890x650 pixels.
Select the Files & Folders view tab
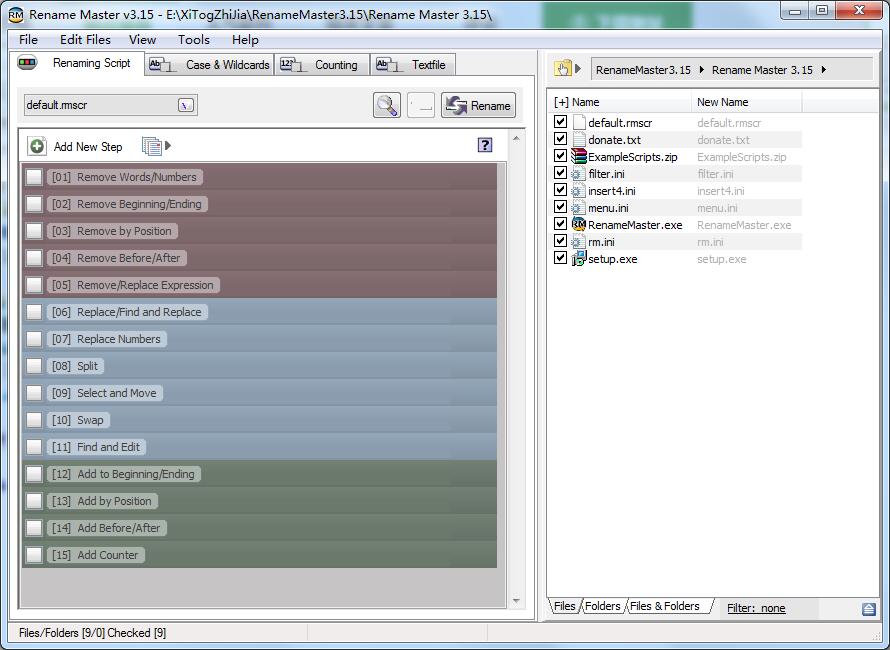tap(665, 606)
